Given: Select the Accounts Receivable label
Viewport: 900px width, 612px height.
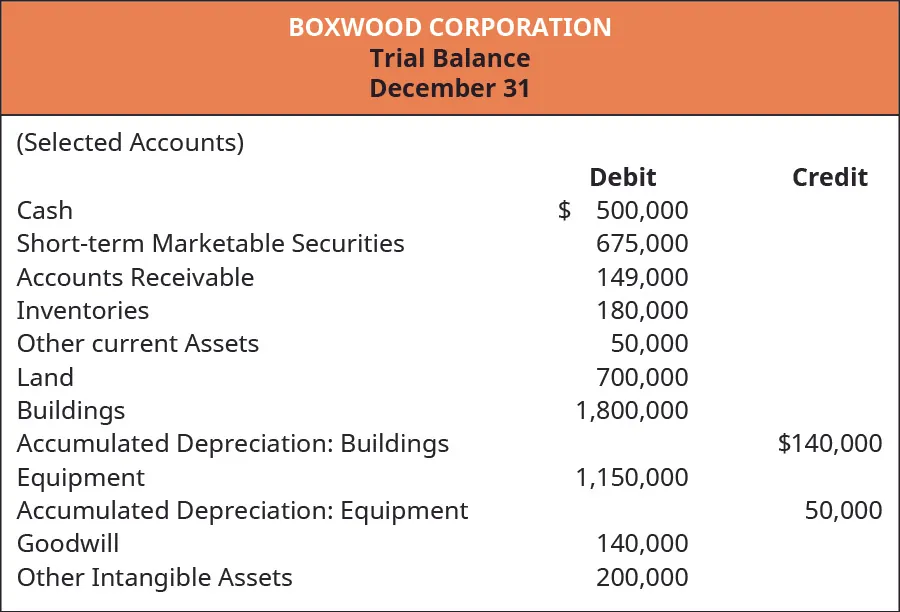Looking at the screenshot, I should point(135,277).
